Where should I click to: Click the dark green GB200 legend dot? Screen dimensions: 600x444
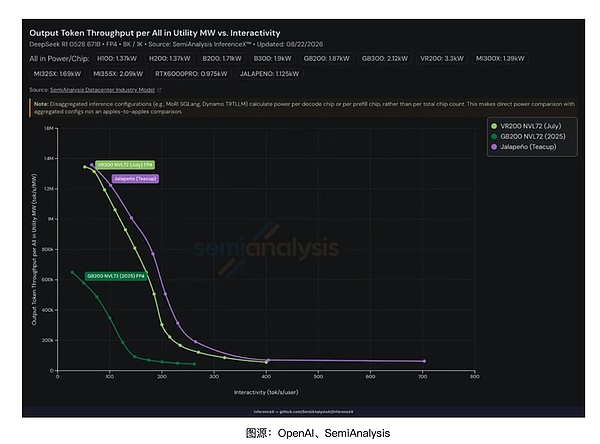[494, 136]
